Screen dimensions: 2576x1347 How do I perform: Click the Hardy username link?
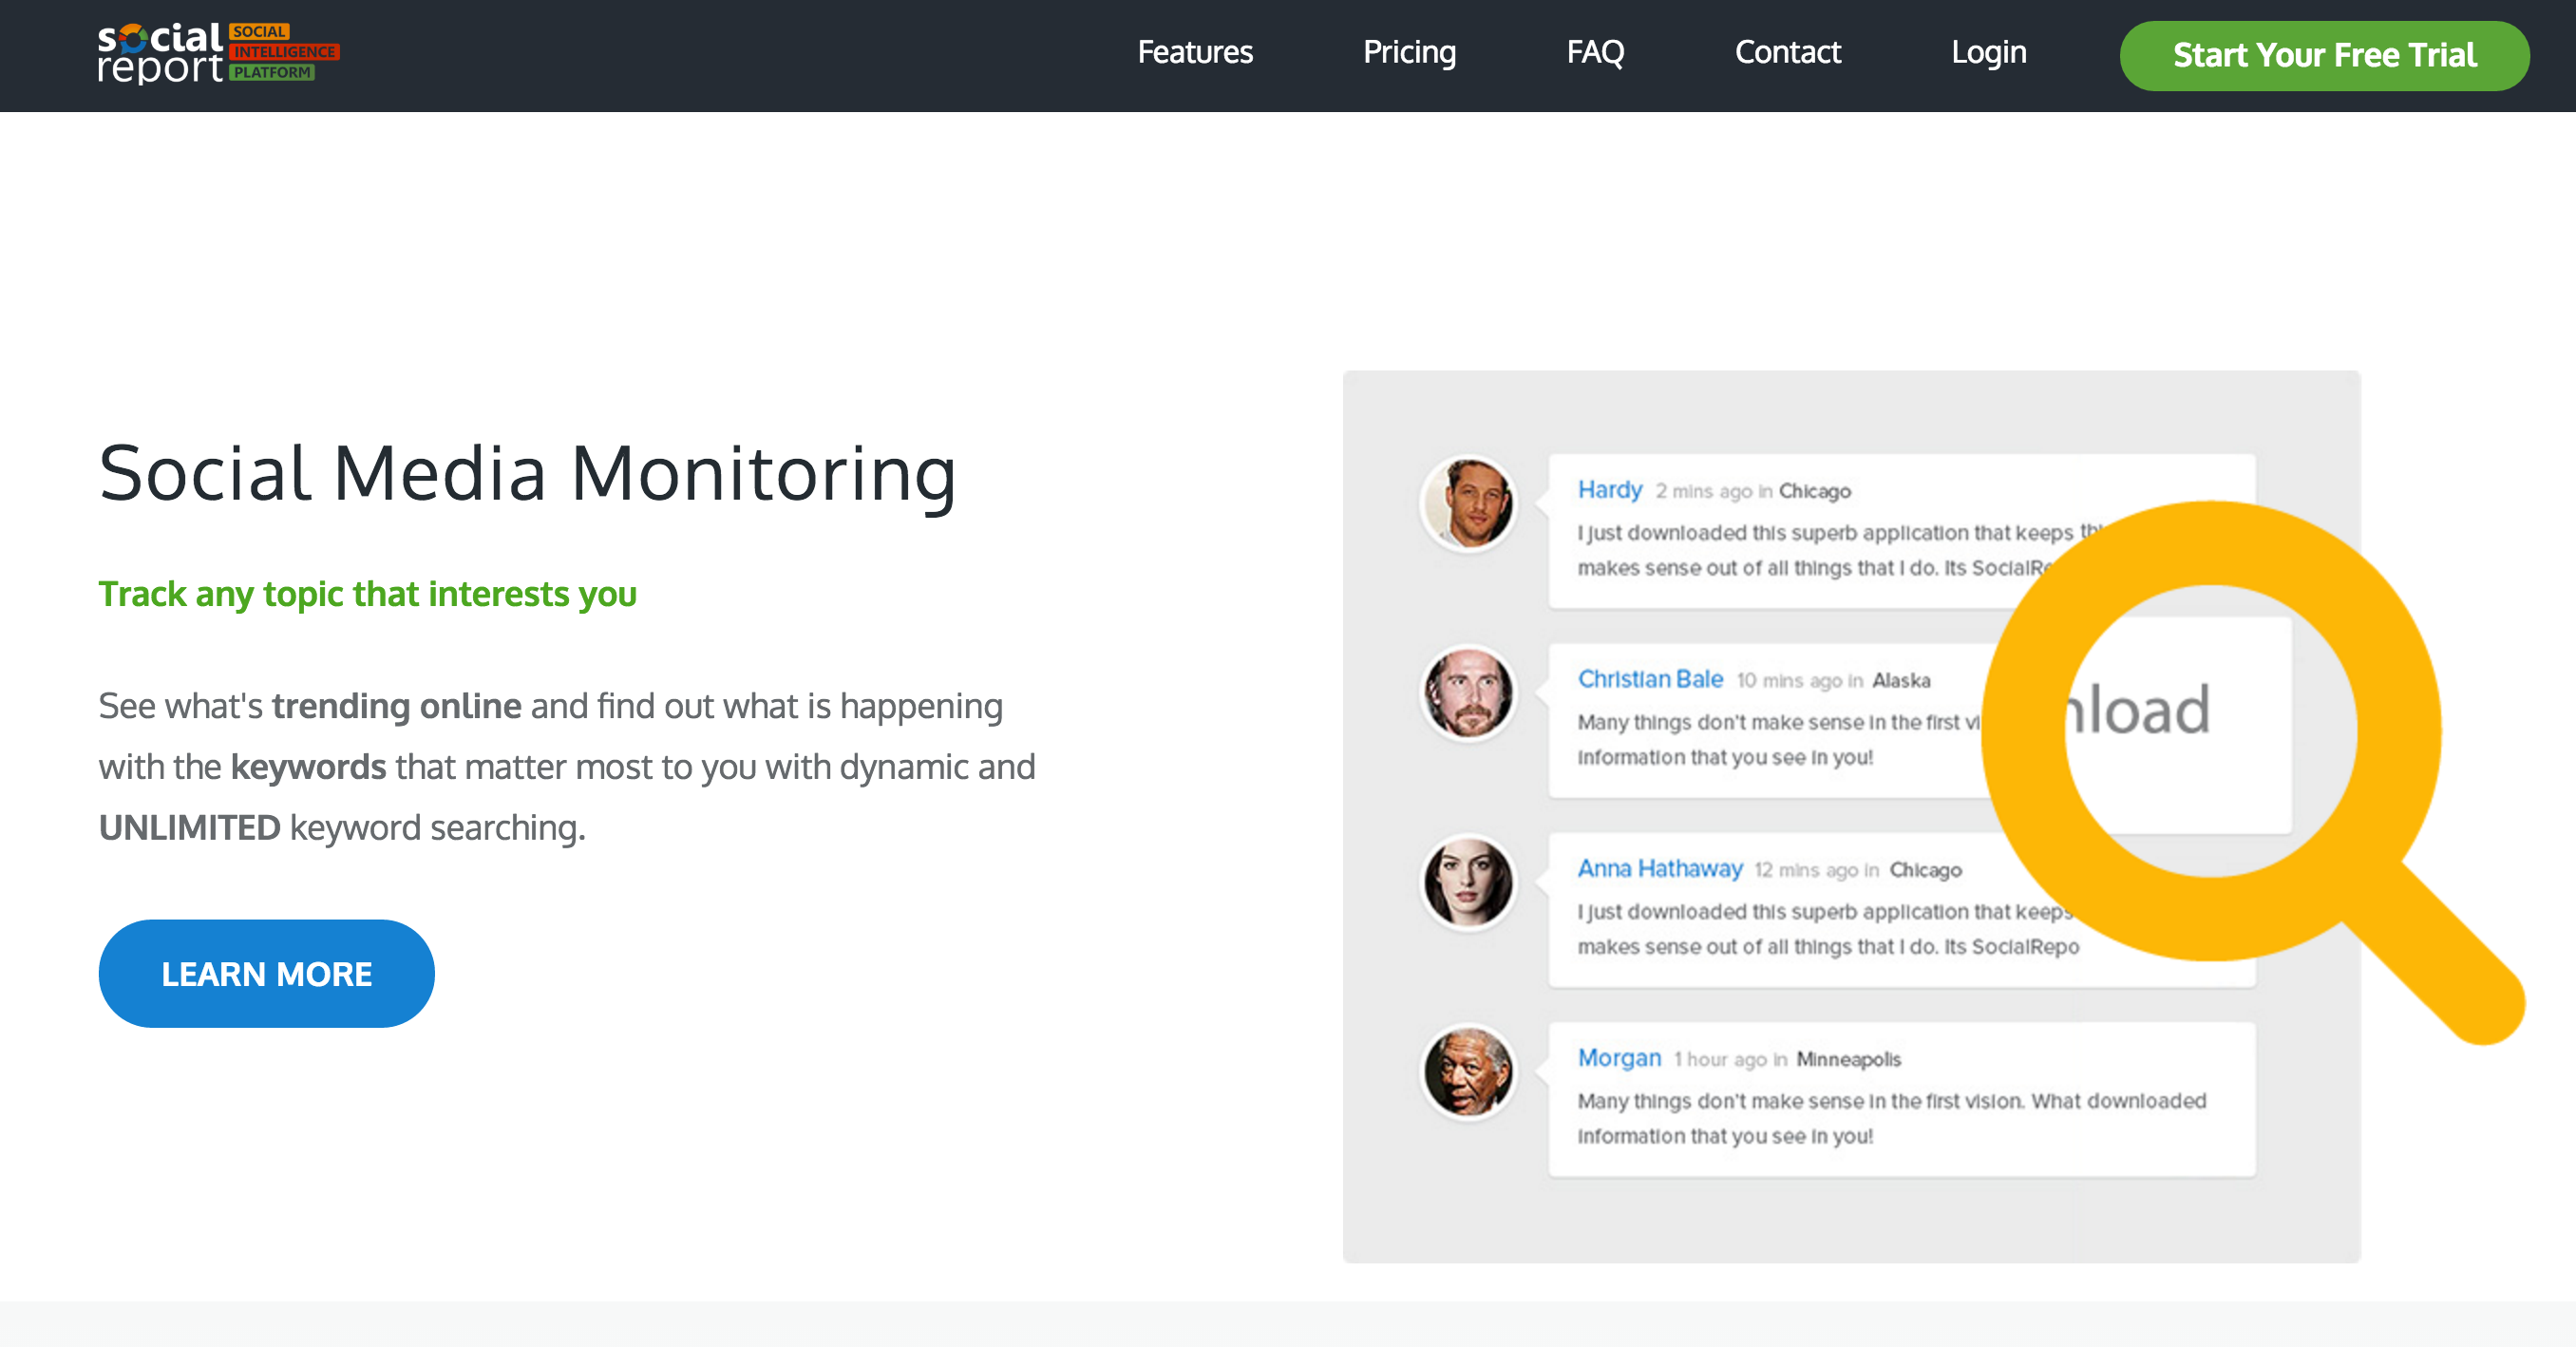[1609, 490]
